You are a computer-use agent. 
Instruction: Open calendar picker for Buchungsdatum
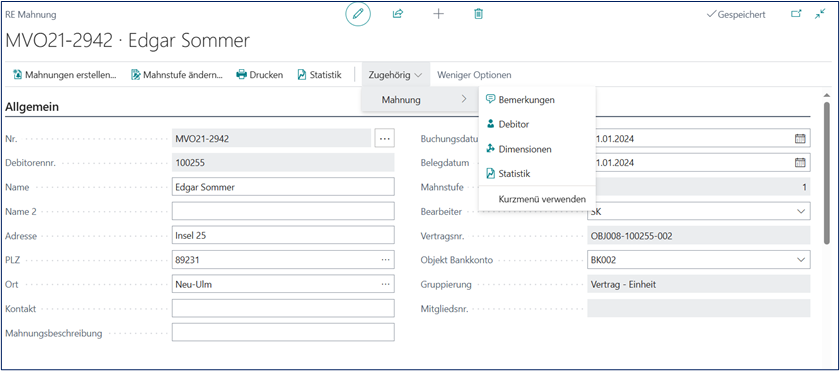click(799, 138)
